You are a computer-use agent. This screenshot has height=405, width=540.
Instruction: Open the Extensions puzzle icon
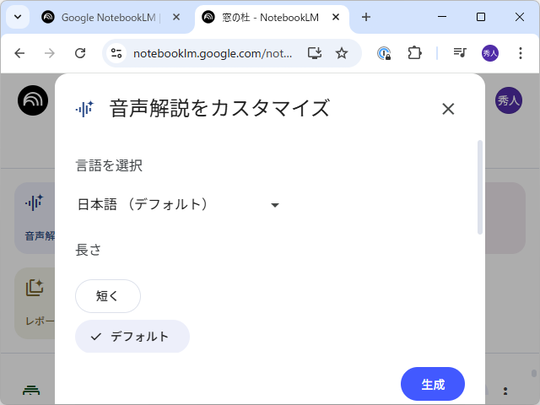coord(414,53)
